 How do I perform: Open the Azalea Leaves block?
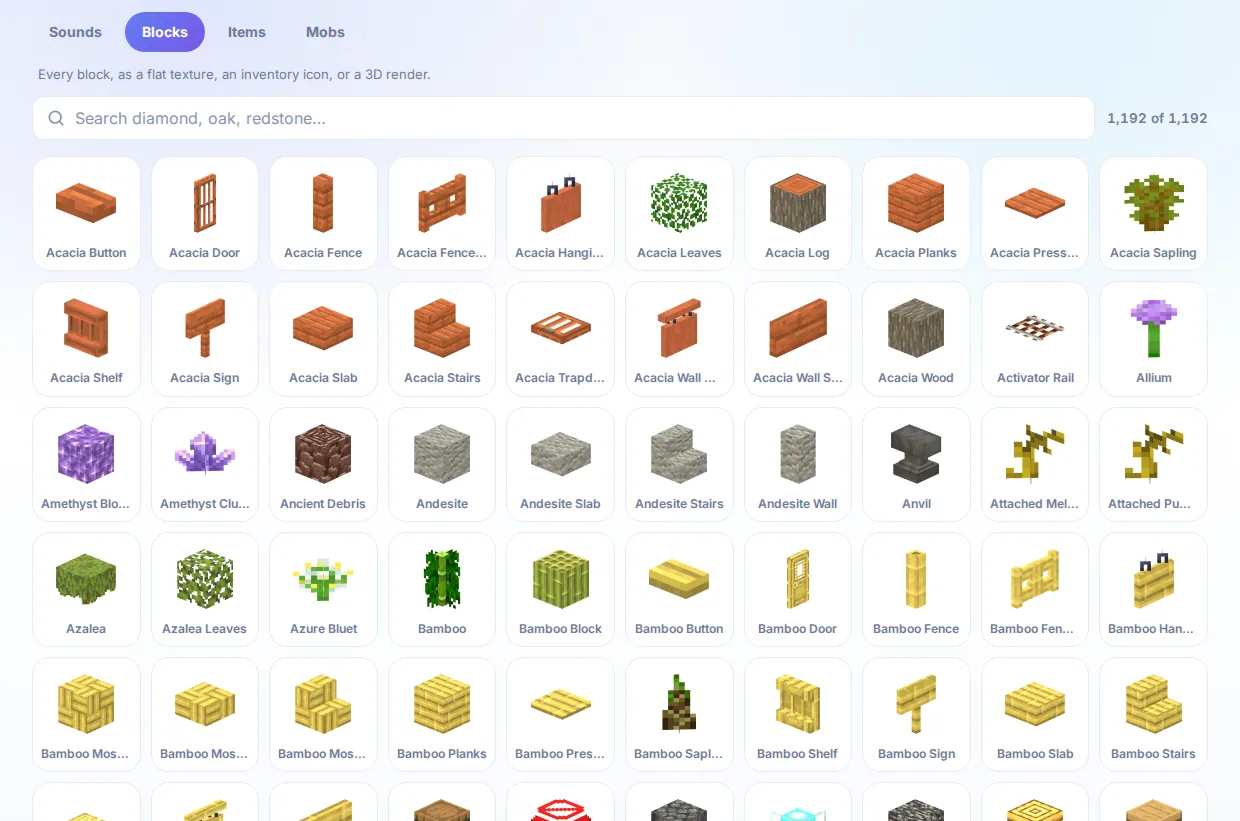(205, 589)
